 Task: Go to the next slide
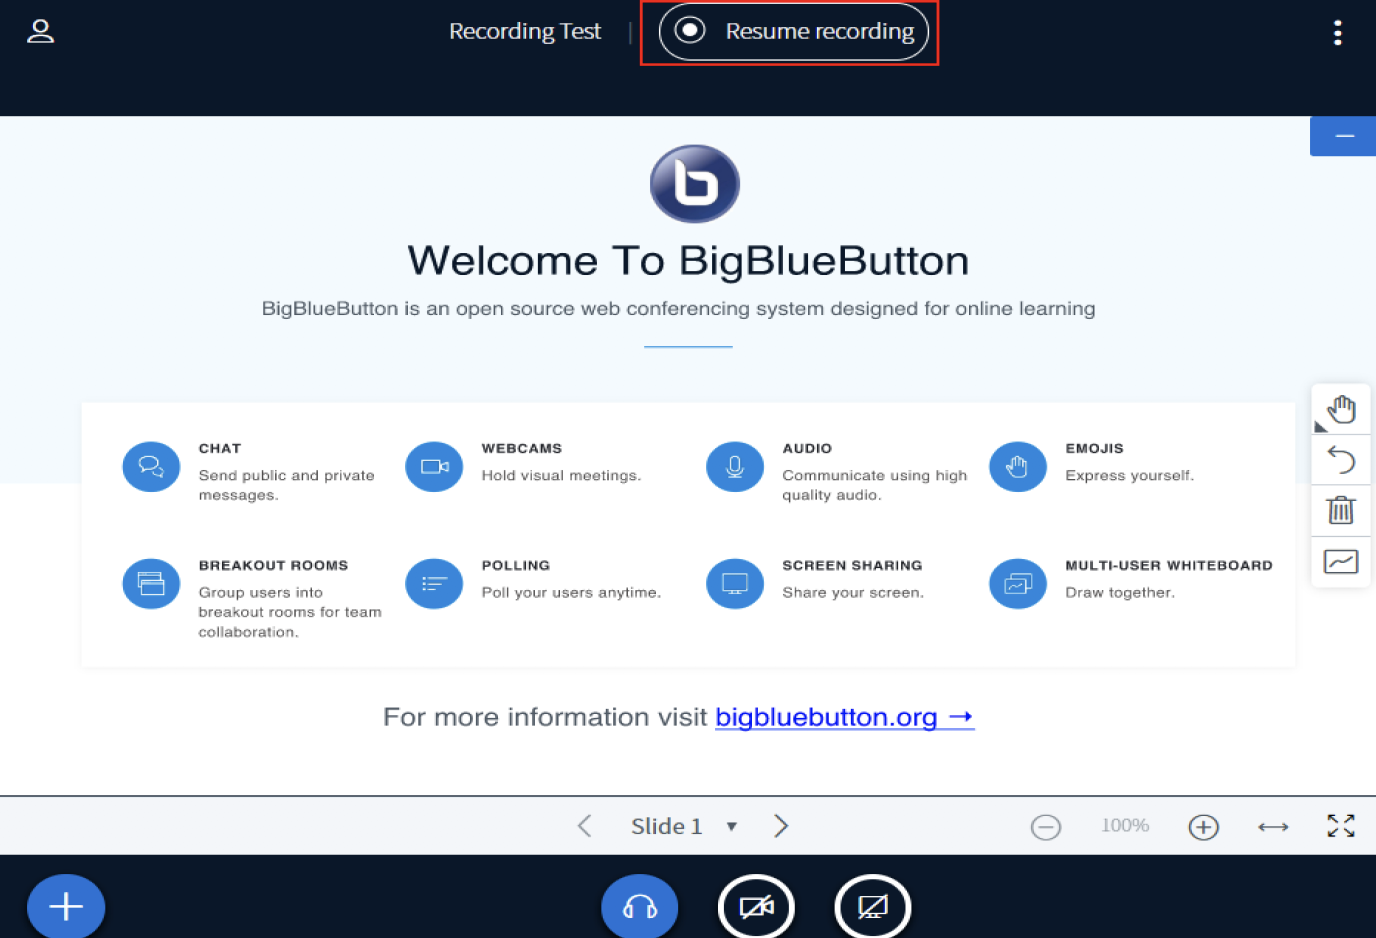pos(781,826)
